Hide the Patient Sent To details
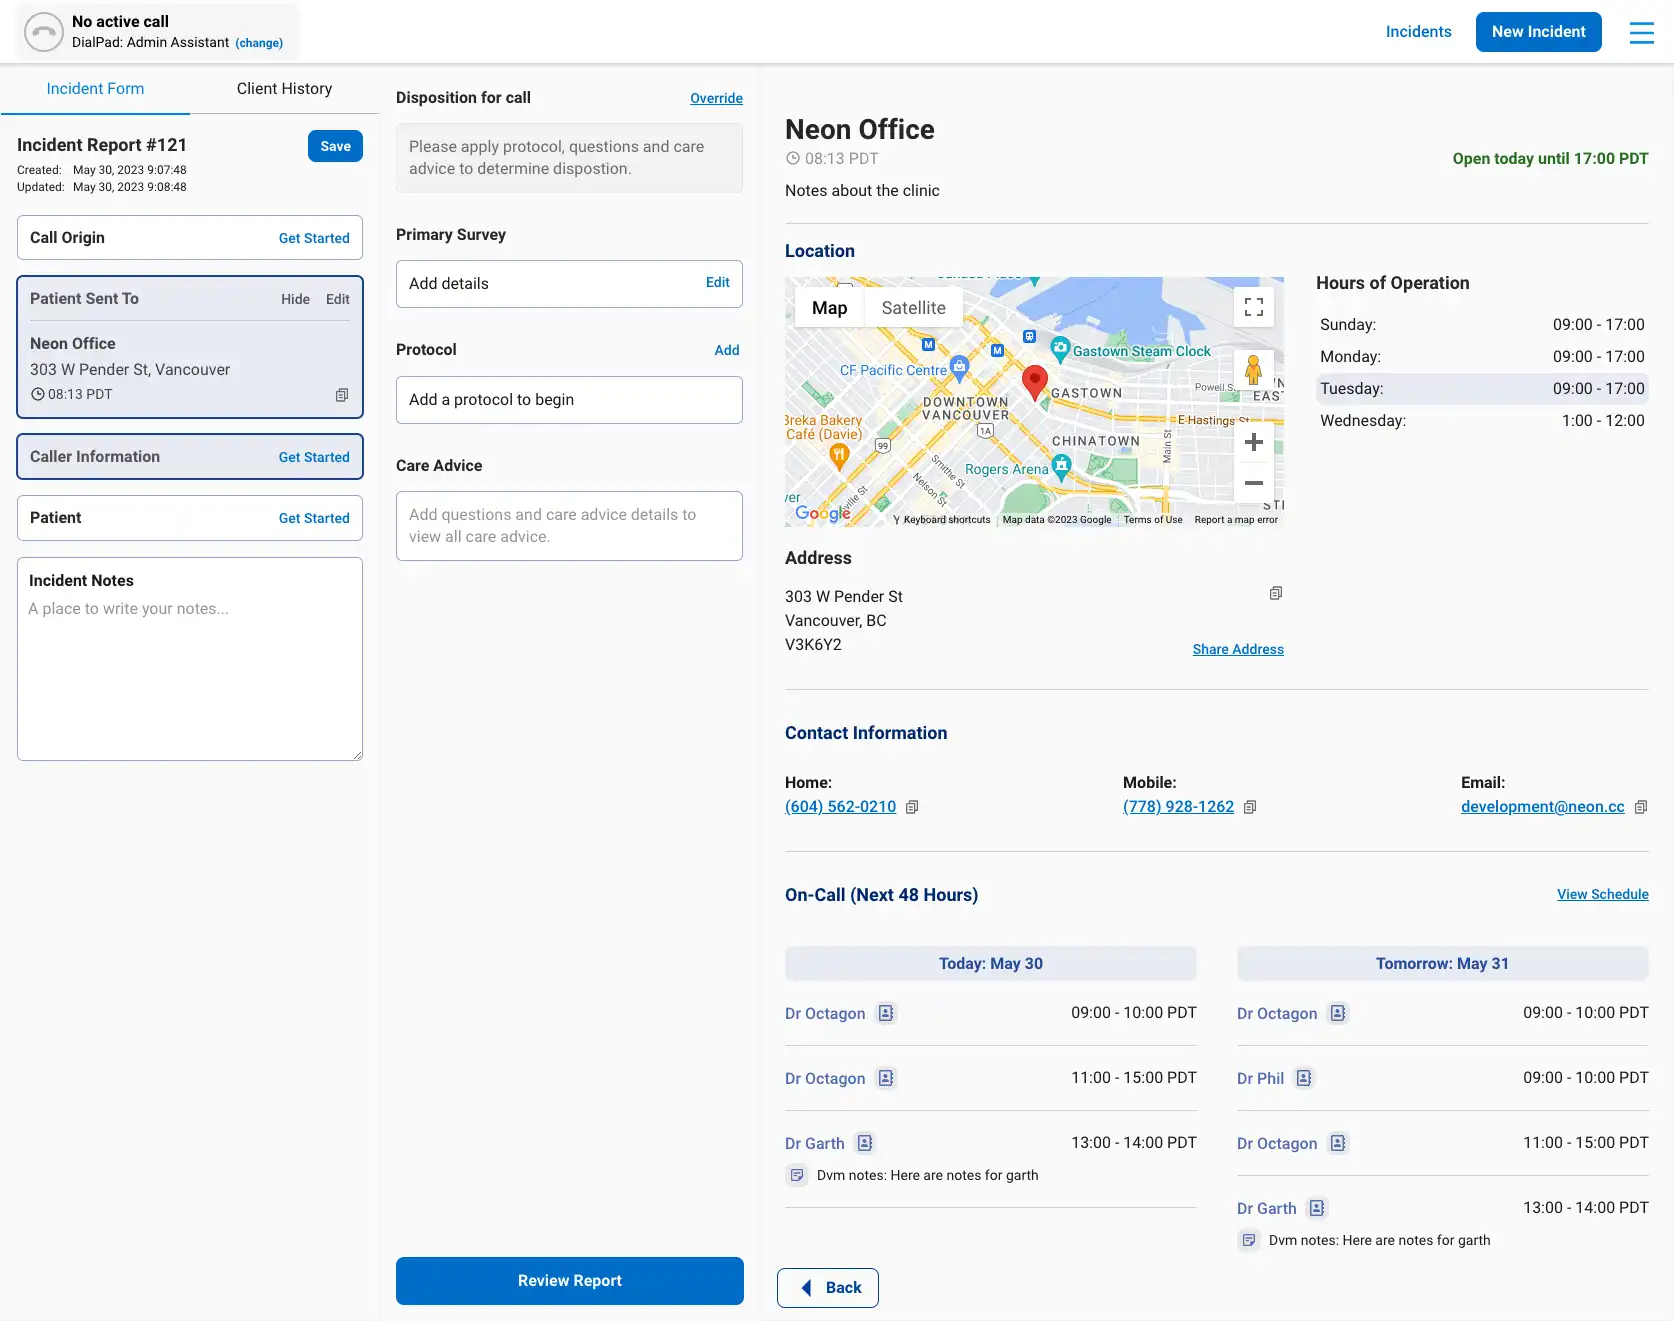Image resolution: width=1674 pixels, height=1321 pixels. 295,299
